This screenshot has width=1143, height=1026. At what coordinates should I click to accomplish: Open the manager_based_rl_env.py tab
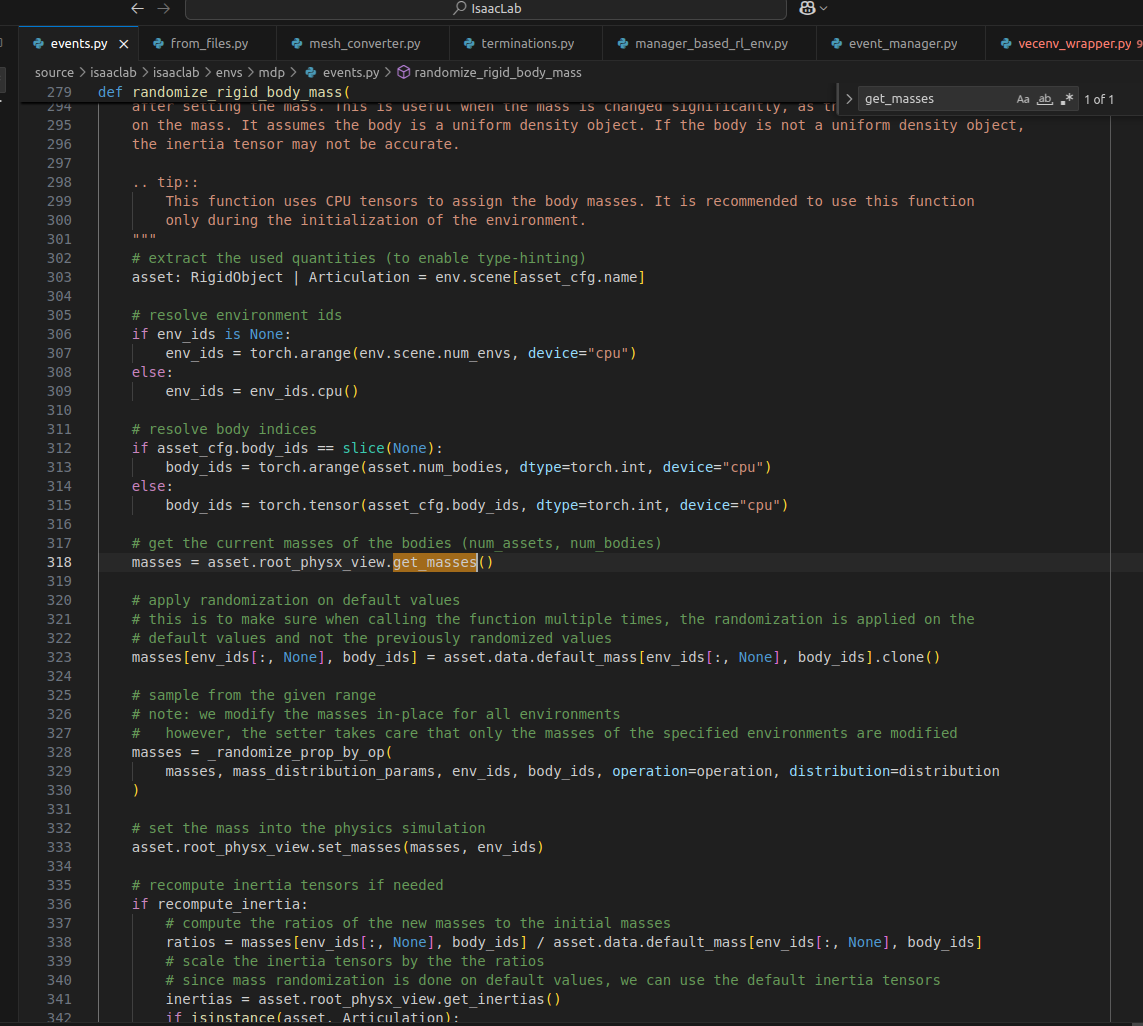pos(711,44)
